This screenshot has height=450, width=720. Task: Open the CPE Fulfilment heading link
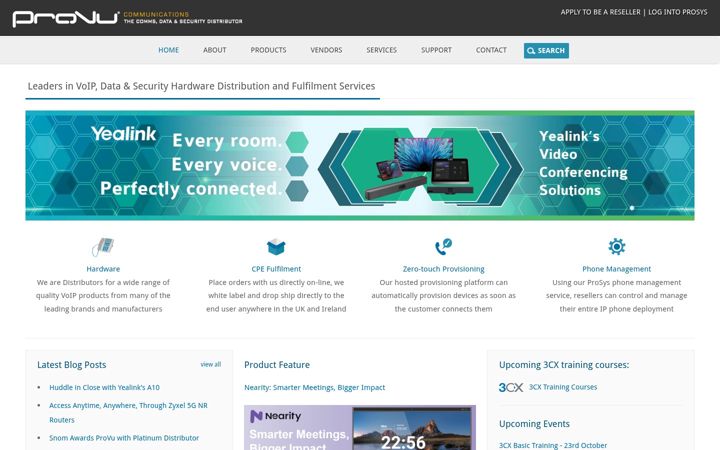tap(276, 269)
